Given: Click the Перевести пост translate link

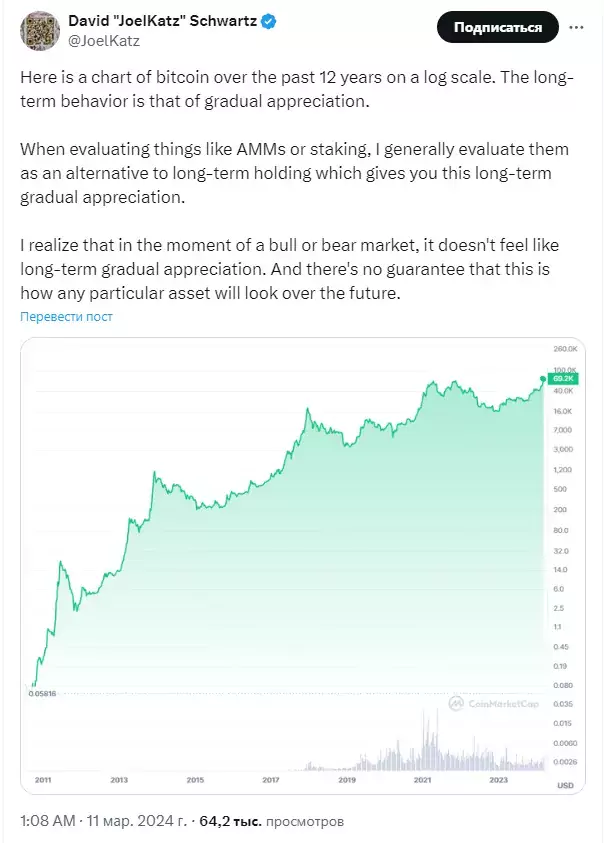Looking at the screenshot, I should click(x=66, y=317).
